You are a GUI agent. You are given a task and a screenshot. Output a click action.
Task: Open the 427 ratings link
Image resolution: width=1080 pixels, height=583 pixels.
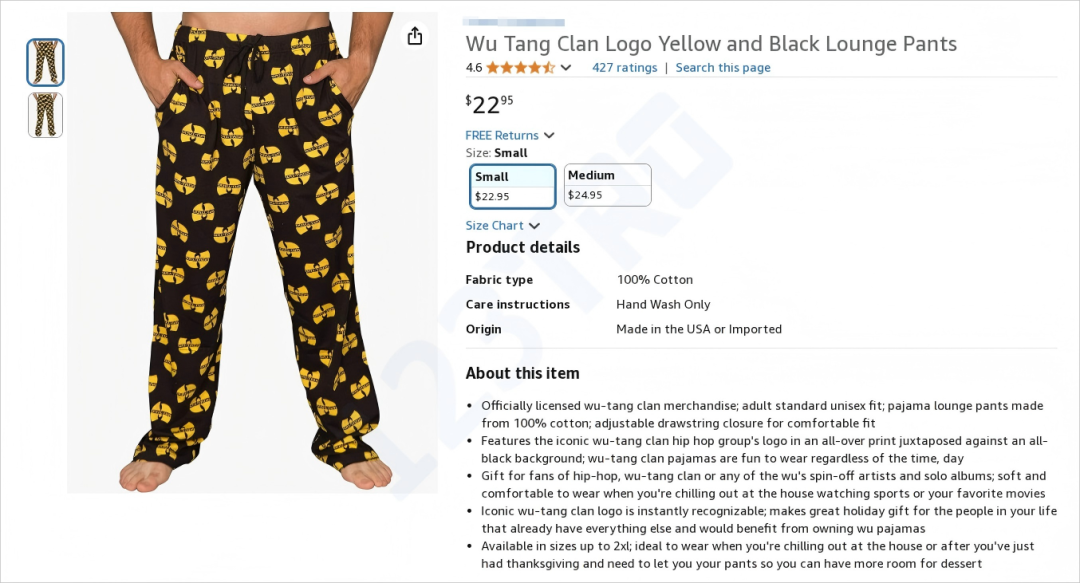[625, 68]
